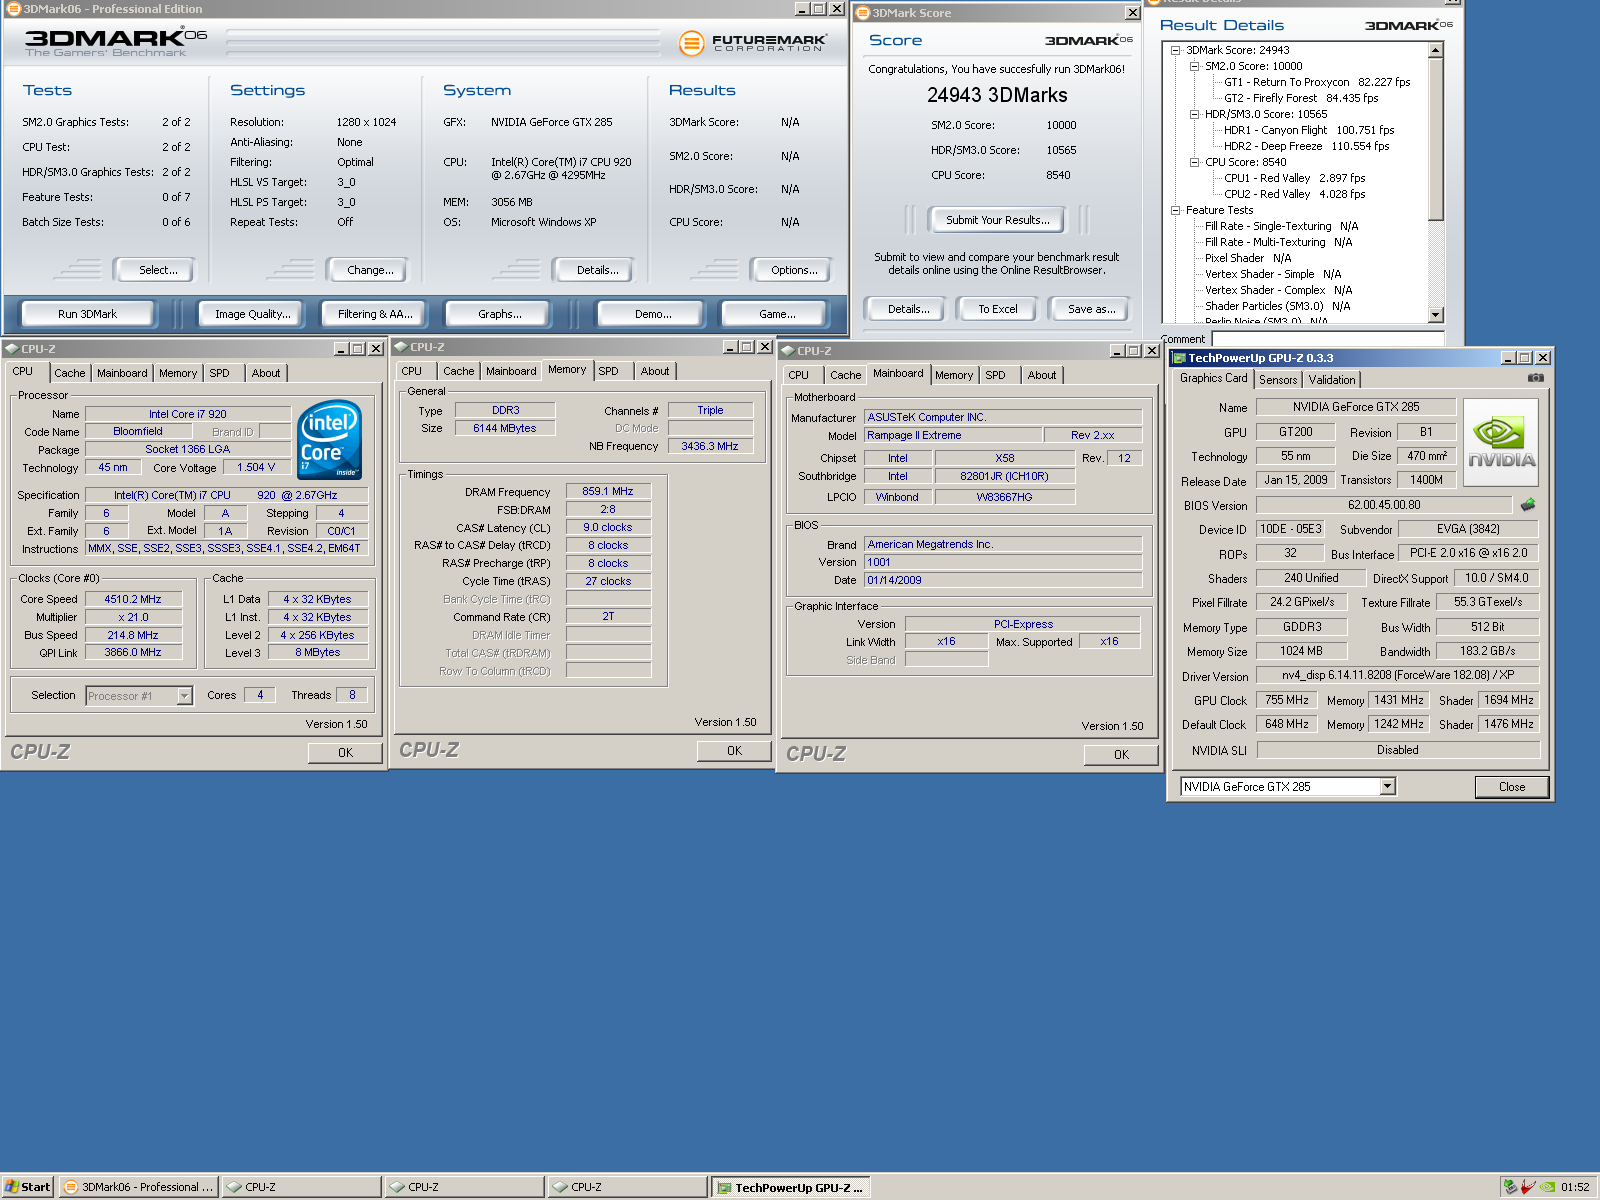
Task: Click Select... under Tests
Action: [158, 270]
